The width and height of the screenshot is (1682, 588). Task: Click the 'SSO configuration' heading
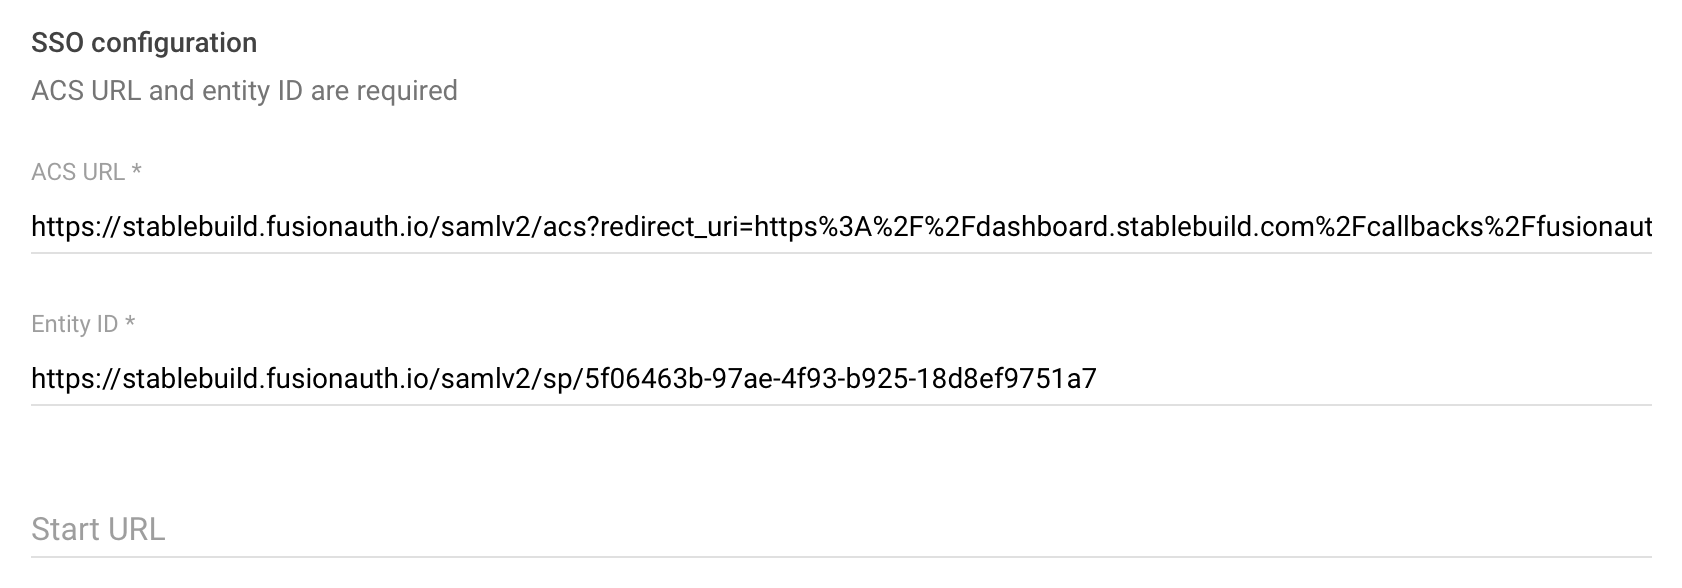point(144,43)
